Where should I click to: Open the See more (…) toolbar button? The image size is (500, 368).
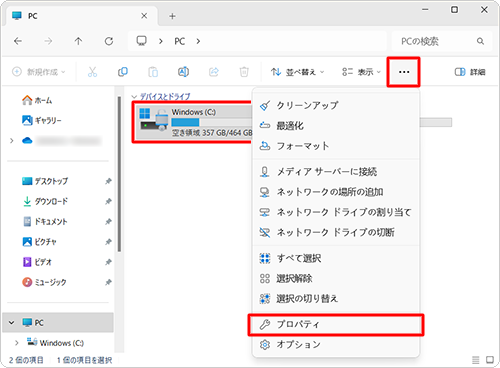coord(404,72)
